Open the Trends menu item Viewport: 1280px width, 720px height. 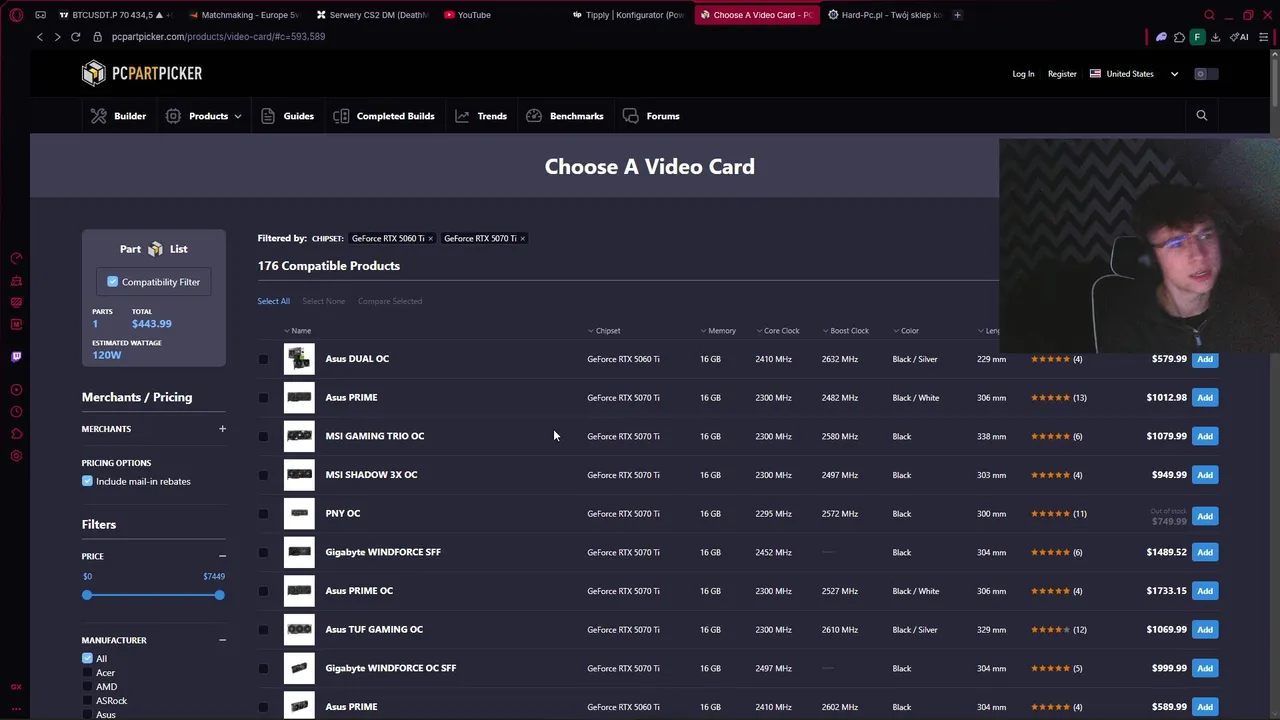coord(481,116)
